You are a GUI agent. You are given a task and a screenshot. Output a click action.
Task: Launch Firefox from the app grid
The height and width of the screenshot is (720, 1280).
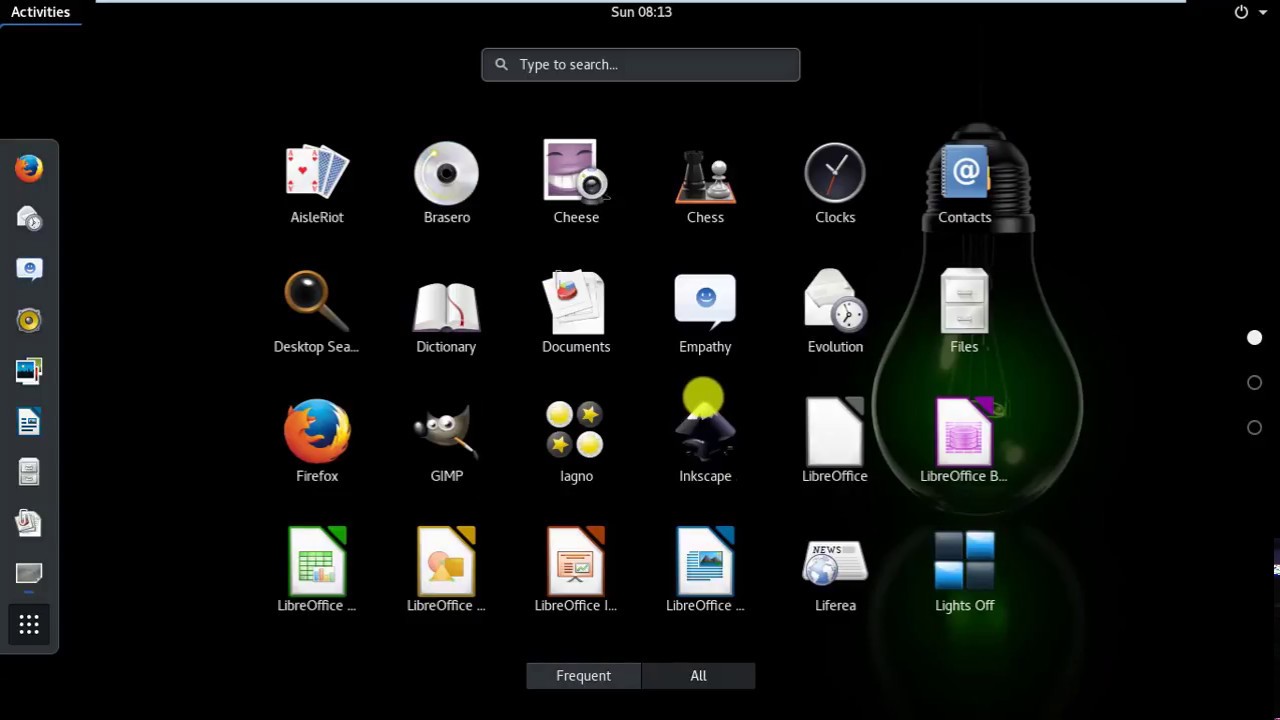[317, 441]
